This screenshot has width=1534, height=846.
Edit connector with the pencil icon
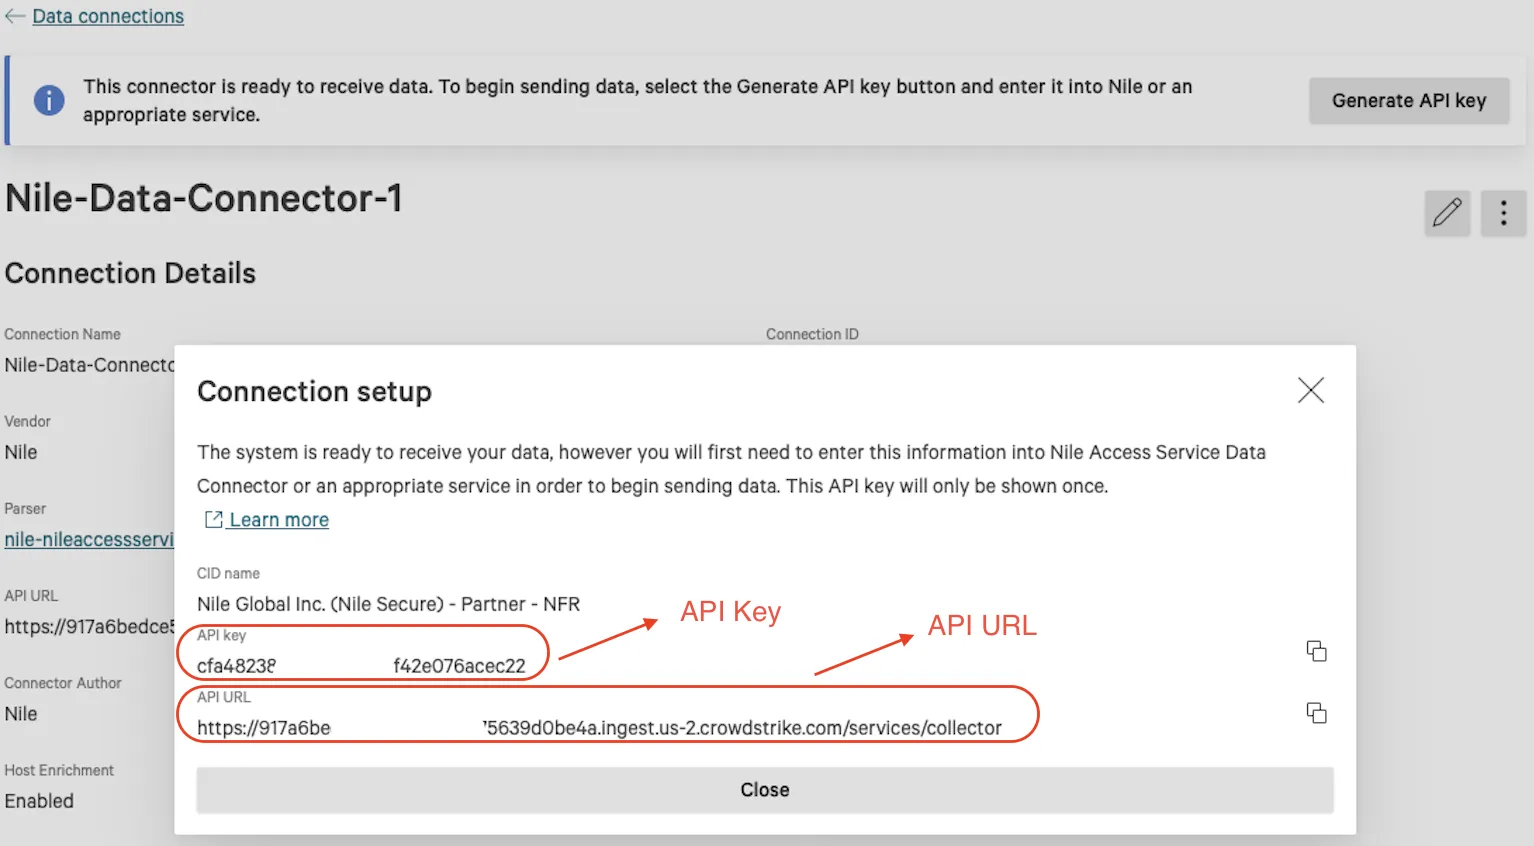(x=1447, y=213)
